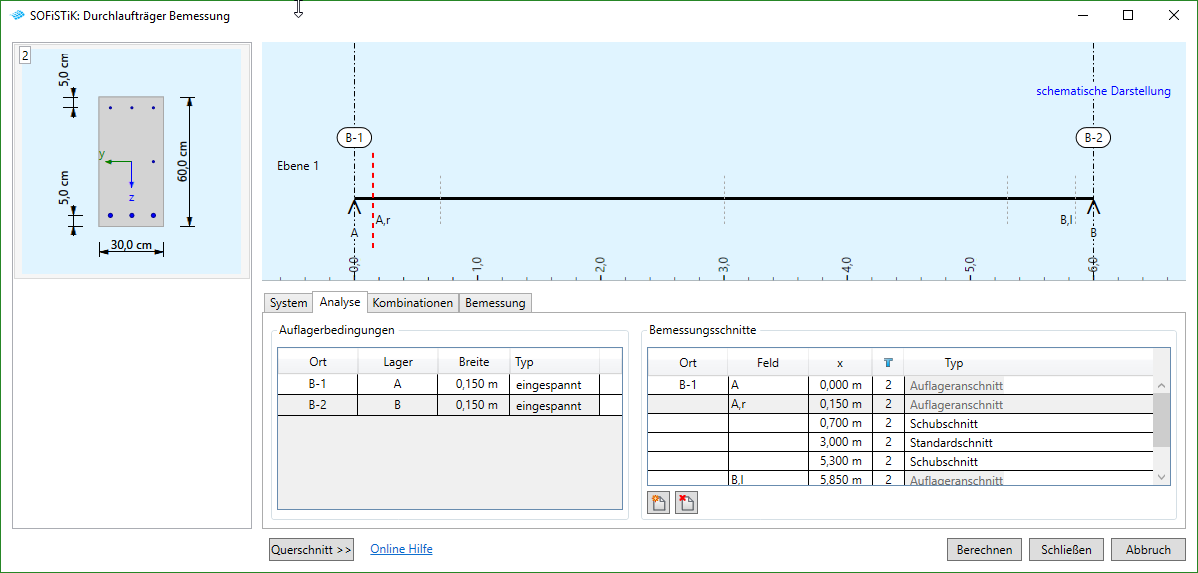Open the Online Hilfe link

tap(401, 549)
